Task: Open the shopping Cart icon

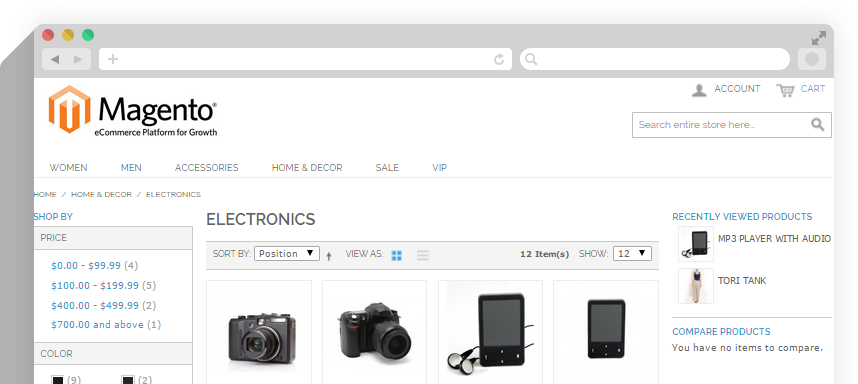Action: (x=785, y=90)
